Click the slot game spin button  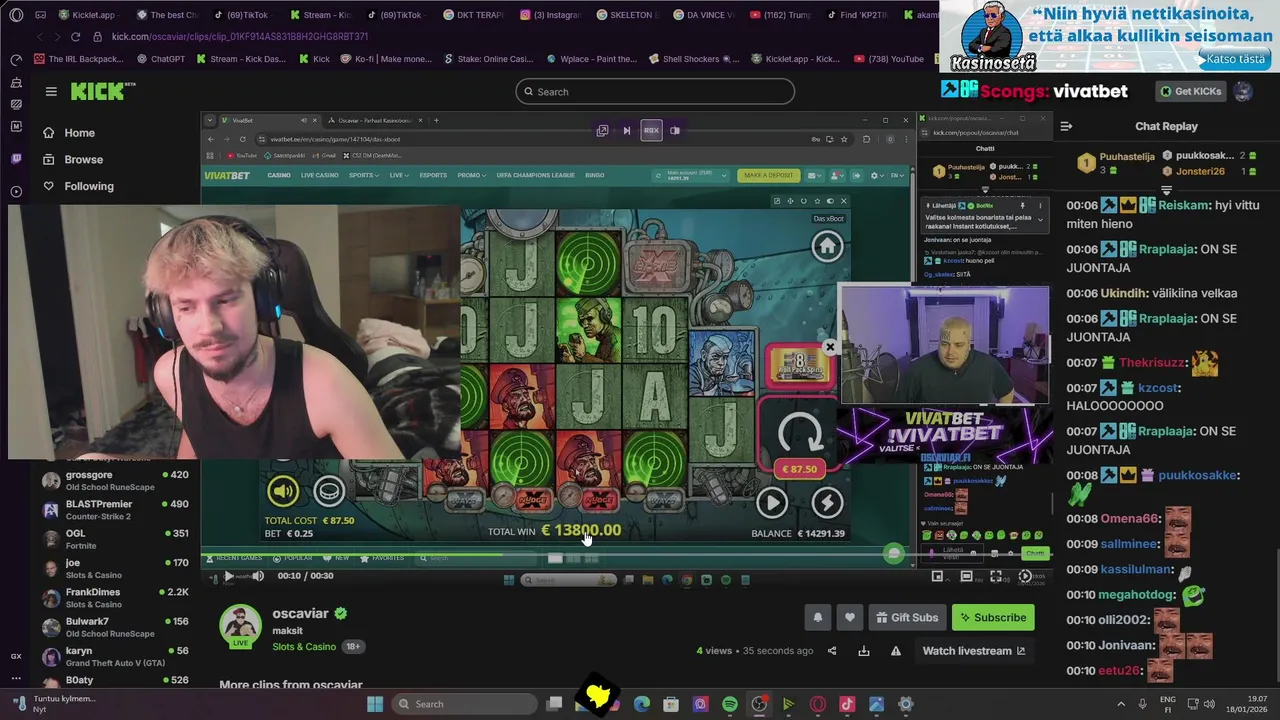(x=799, y=432)
